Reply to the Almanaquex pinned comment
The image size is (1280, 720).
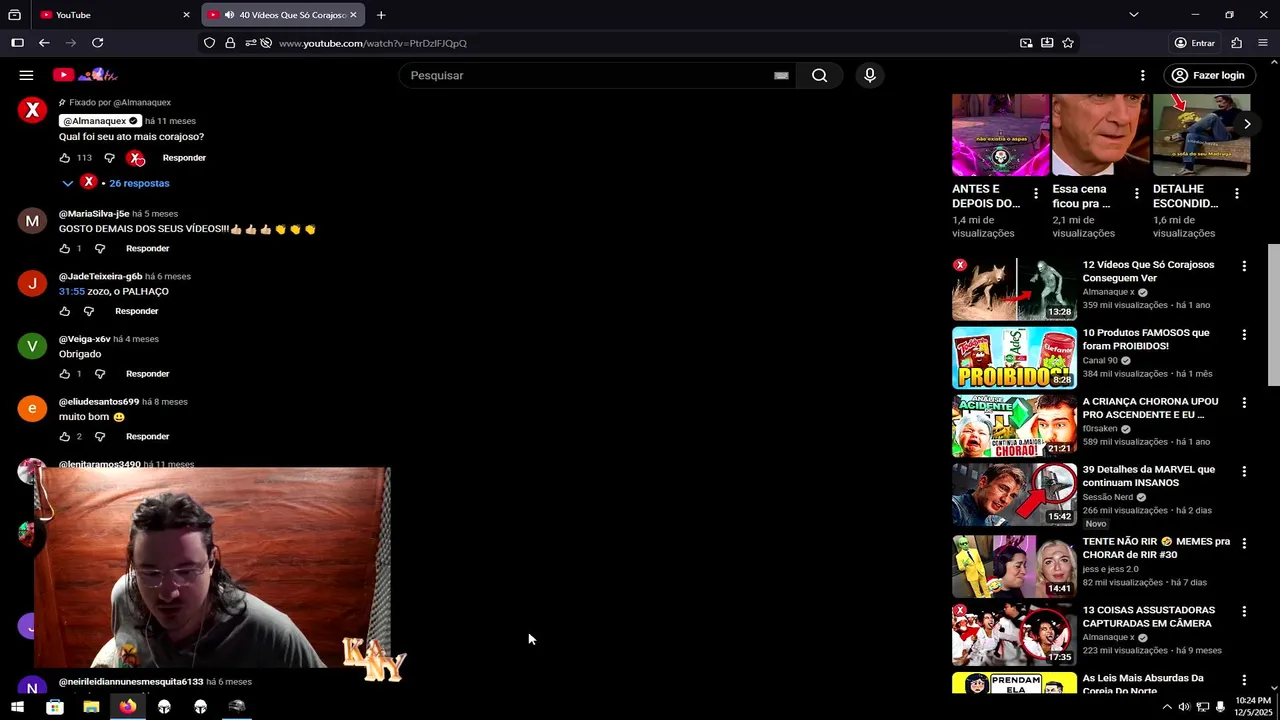tap(184, 158)
